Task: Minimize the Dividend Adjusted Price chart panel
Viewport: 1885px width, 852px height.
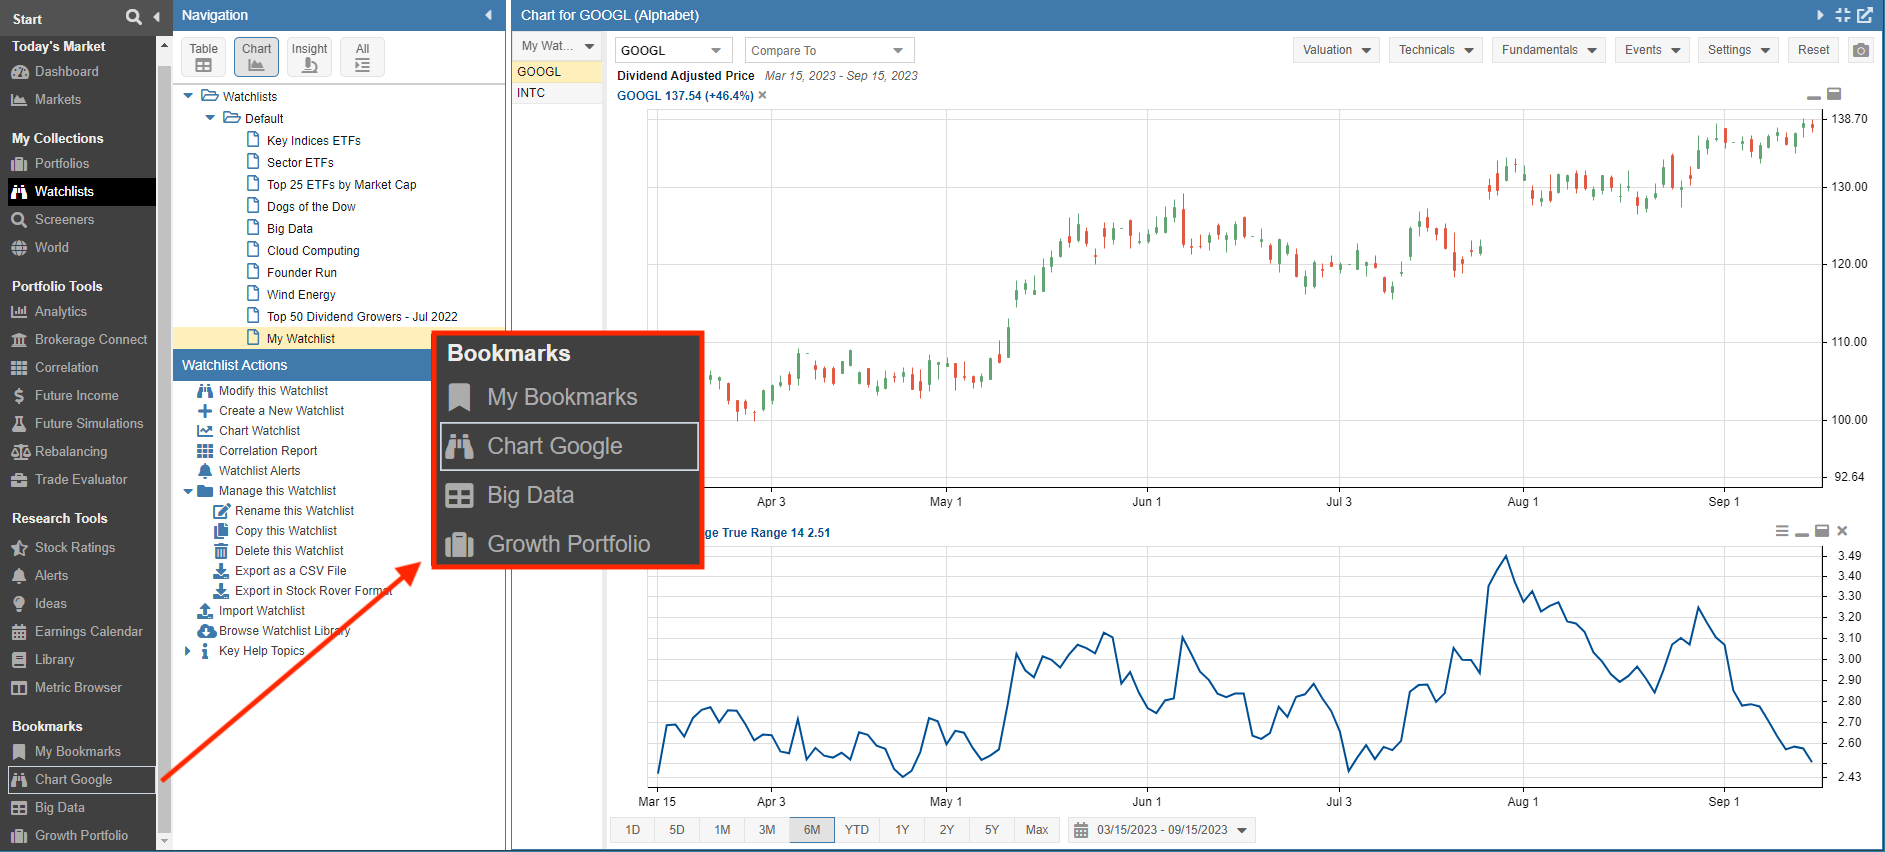Action: point(1813,95)
